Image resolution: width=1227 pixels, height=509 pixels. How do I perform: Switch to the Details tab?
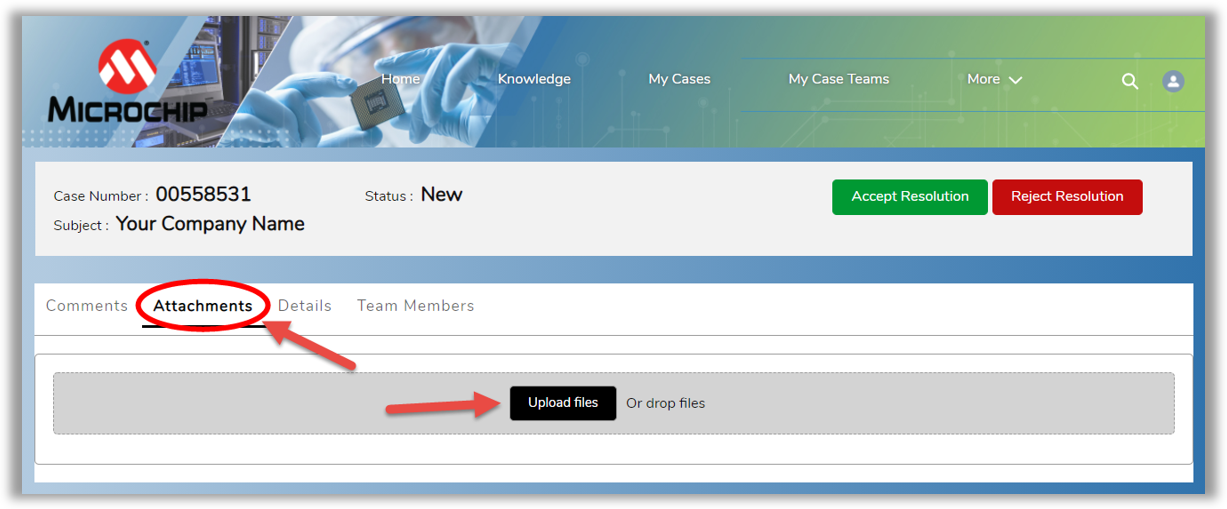pos(305,306)
